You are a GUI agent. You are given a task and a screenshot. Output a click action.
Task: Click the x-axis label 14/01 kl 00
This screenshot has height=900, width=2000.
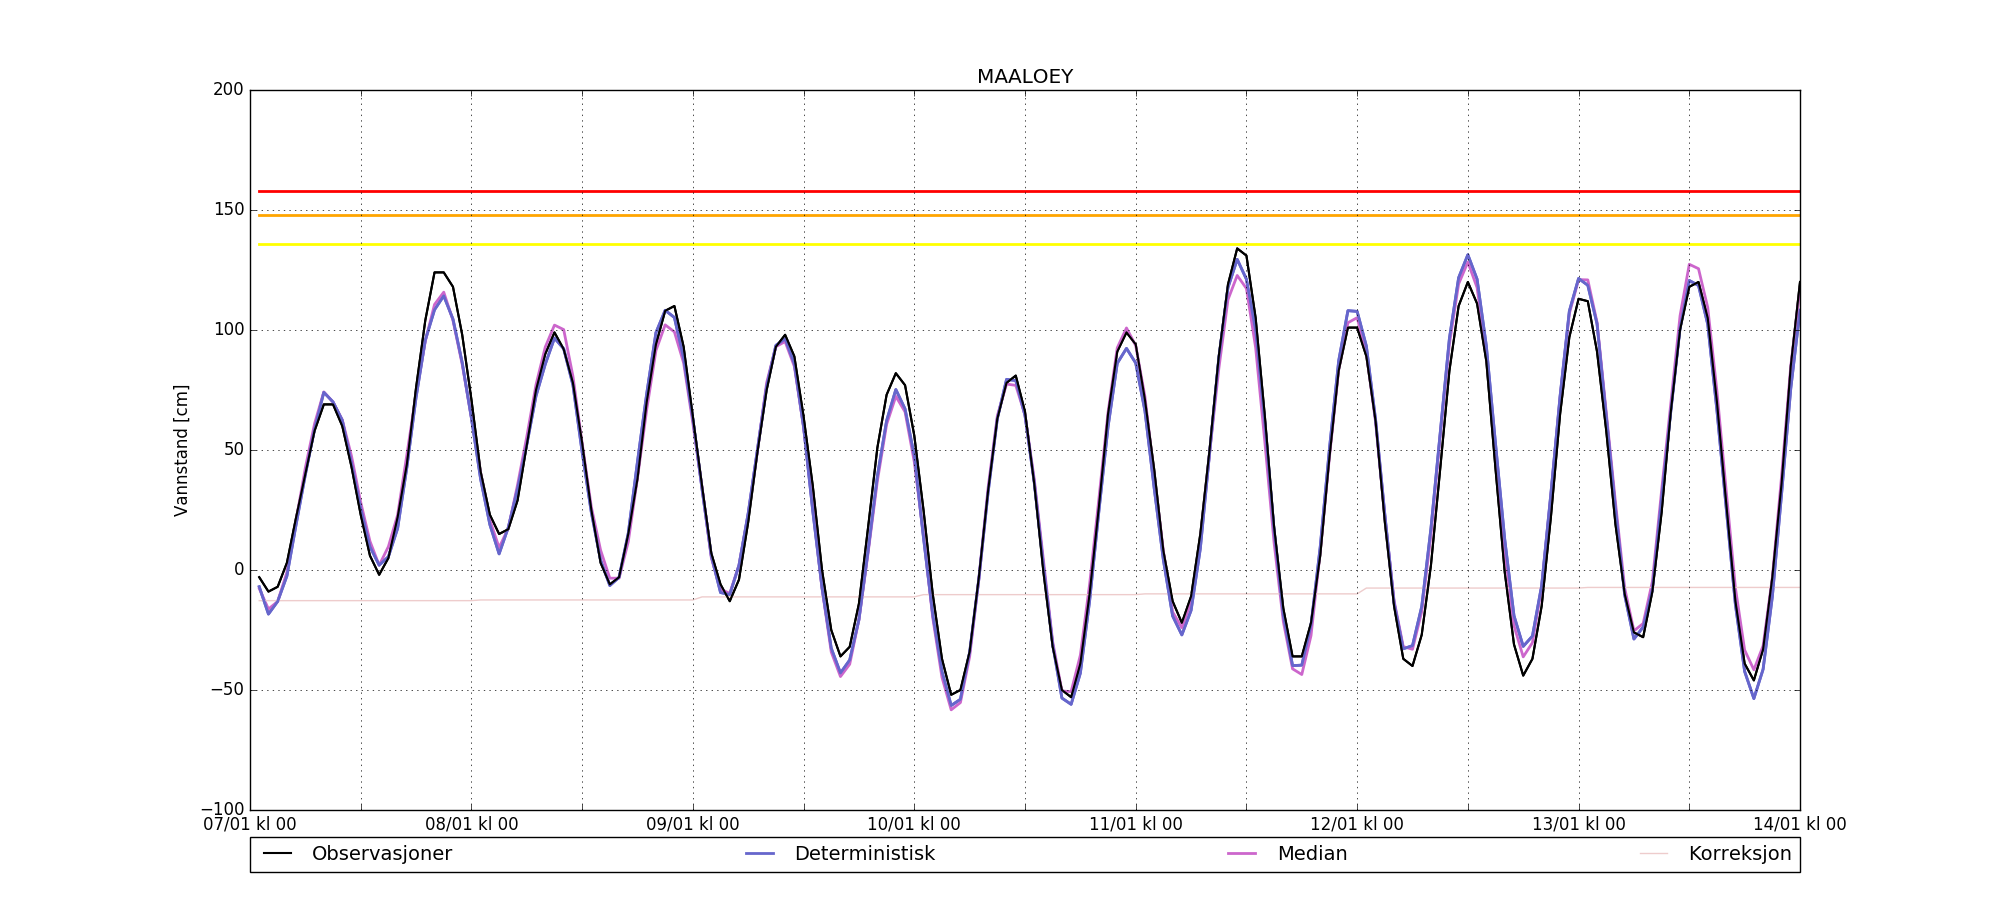(x=1800, y=825)
